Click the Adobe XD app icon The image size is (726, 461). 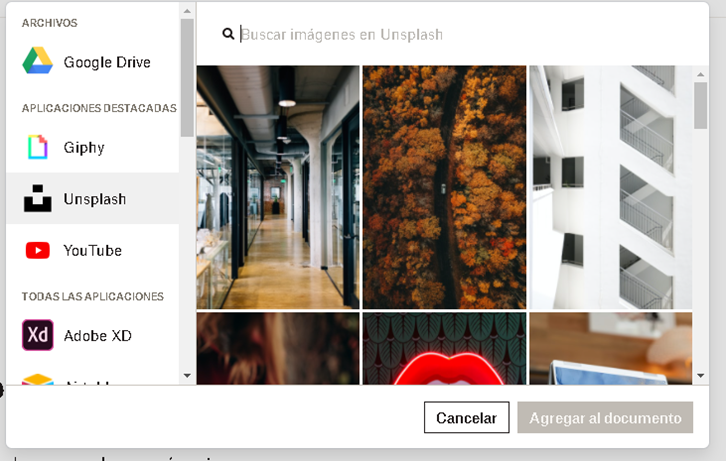click(38, 335)
